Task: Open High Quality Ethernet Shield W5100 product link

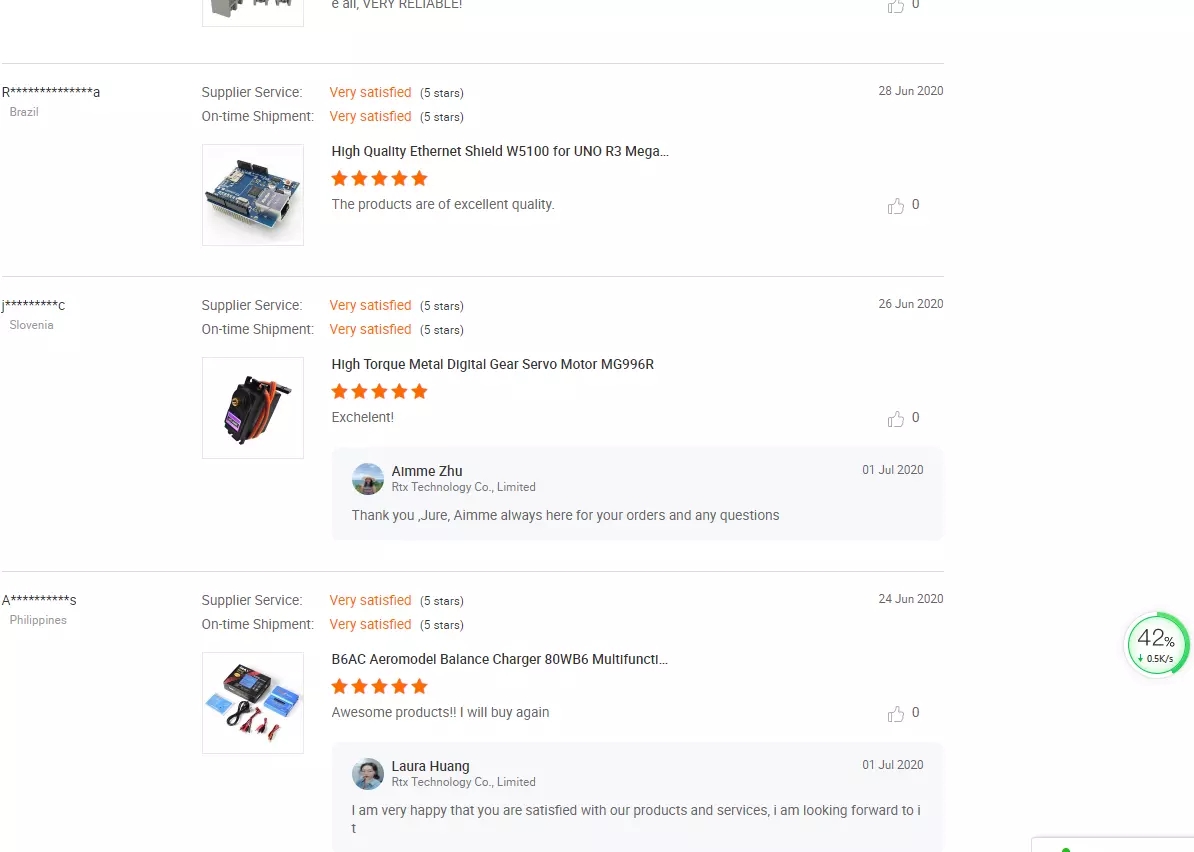Action: pyautogui.click(x=500, y=151)
